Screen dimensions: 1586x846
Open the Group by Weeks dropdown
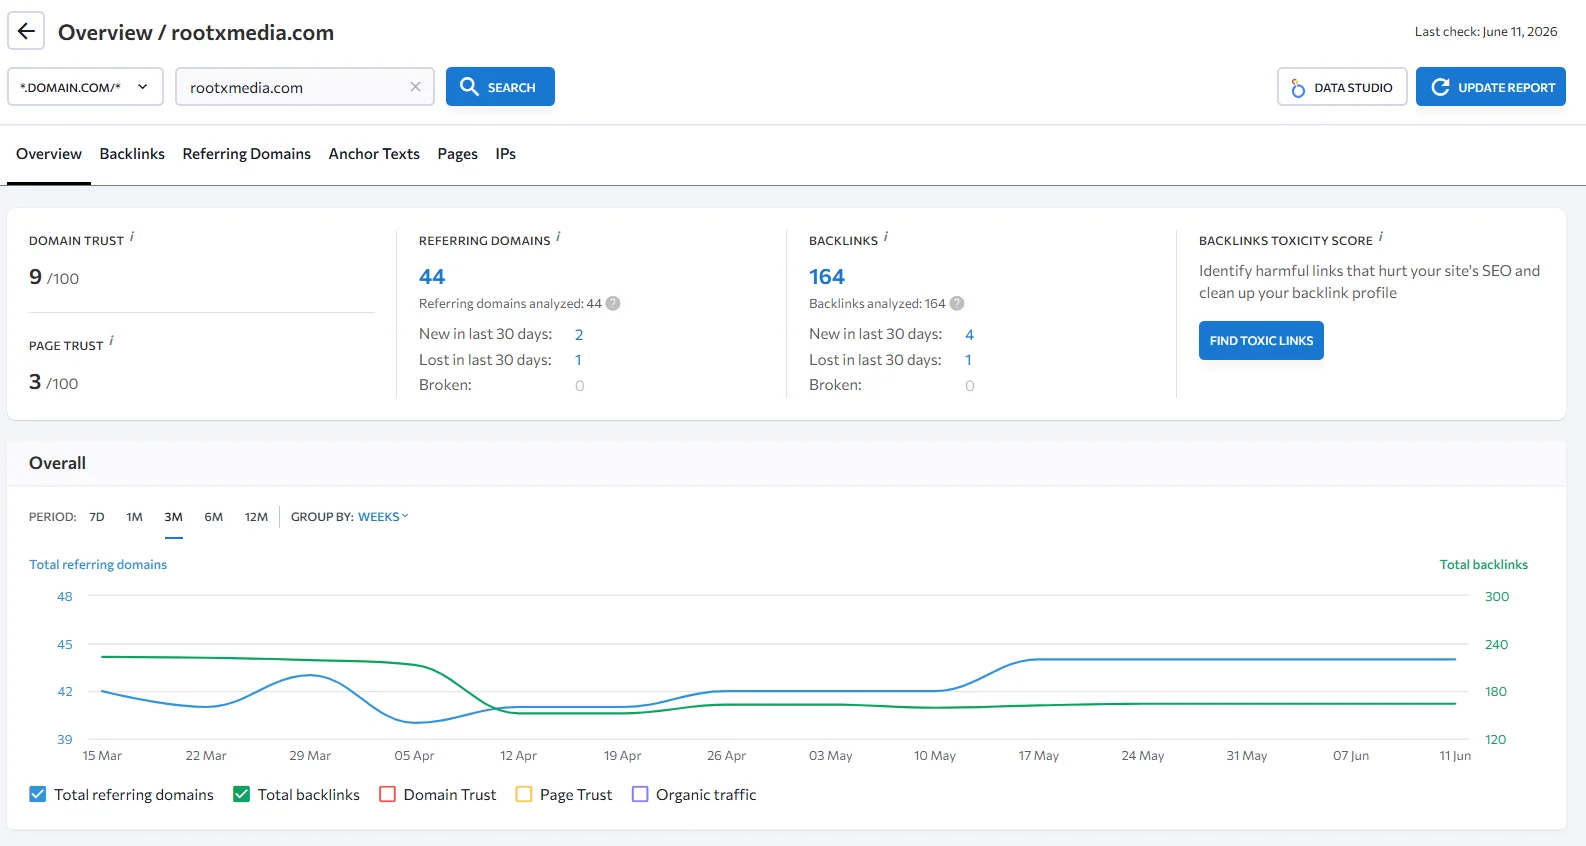tap(383, 517)
